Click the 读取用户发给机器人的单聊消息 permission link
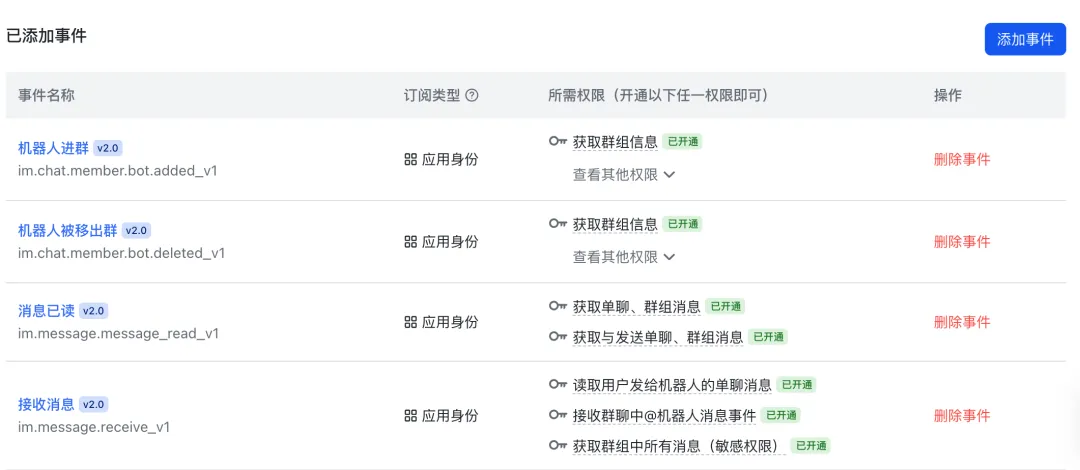The width and height of the screenshot is (1080, 470). (671, 385)
